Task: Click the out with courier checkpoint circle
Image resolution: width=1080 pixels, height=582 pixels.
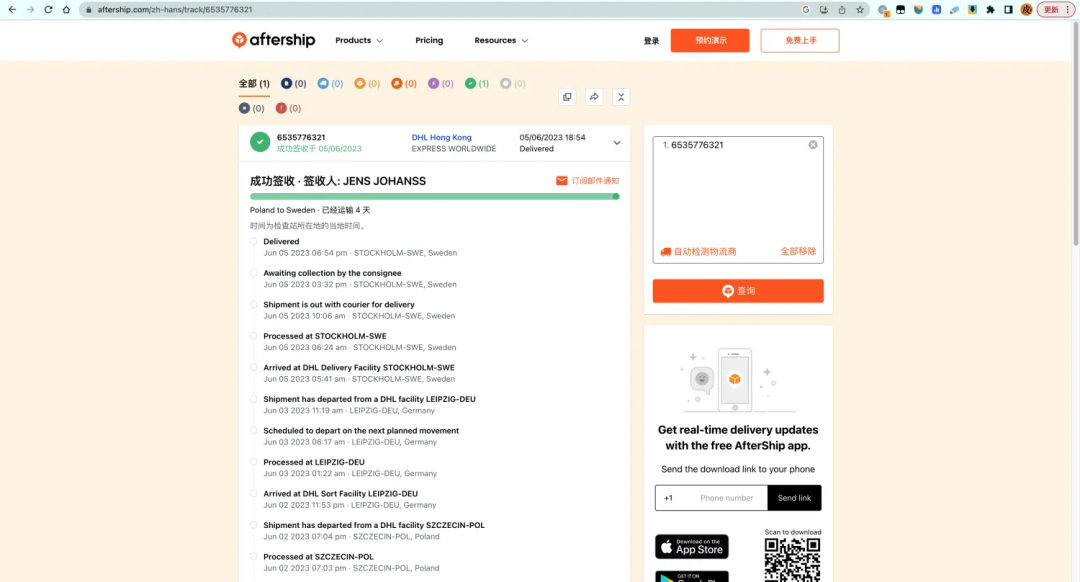Action: (253, 304)
